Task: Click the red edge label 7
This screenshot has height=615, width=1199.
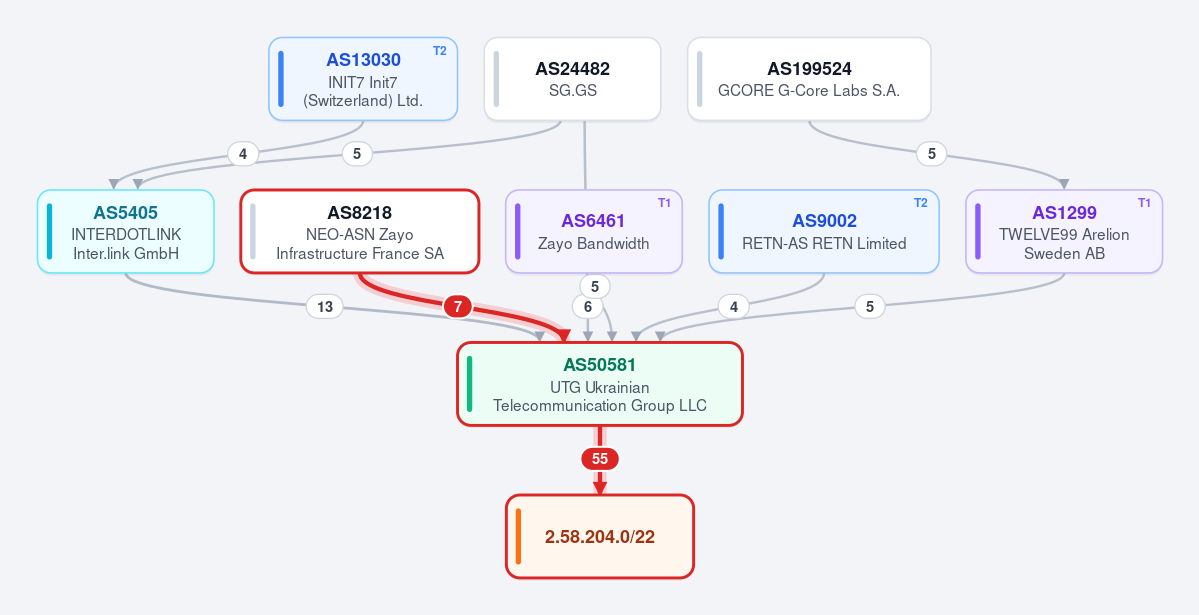Action: 457,307
